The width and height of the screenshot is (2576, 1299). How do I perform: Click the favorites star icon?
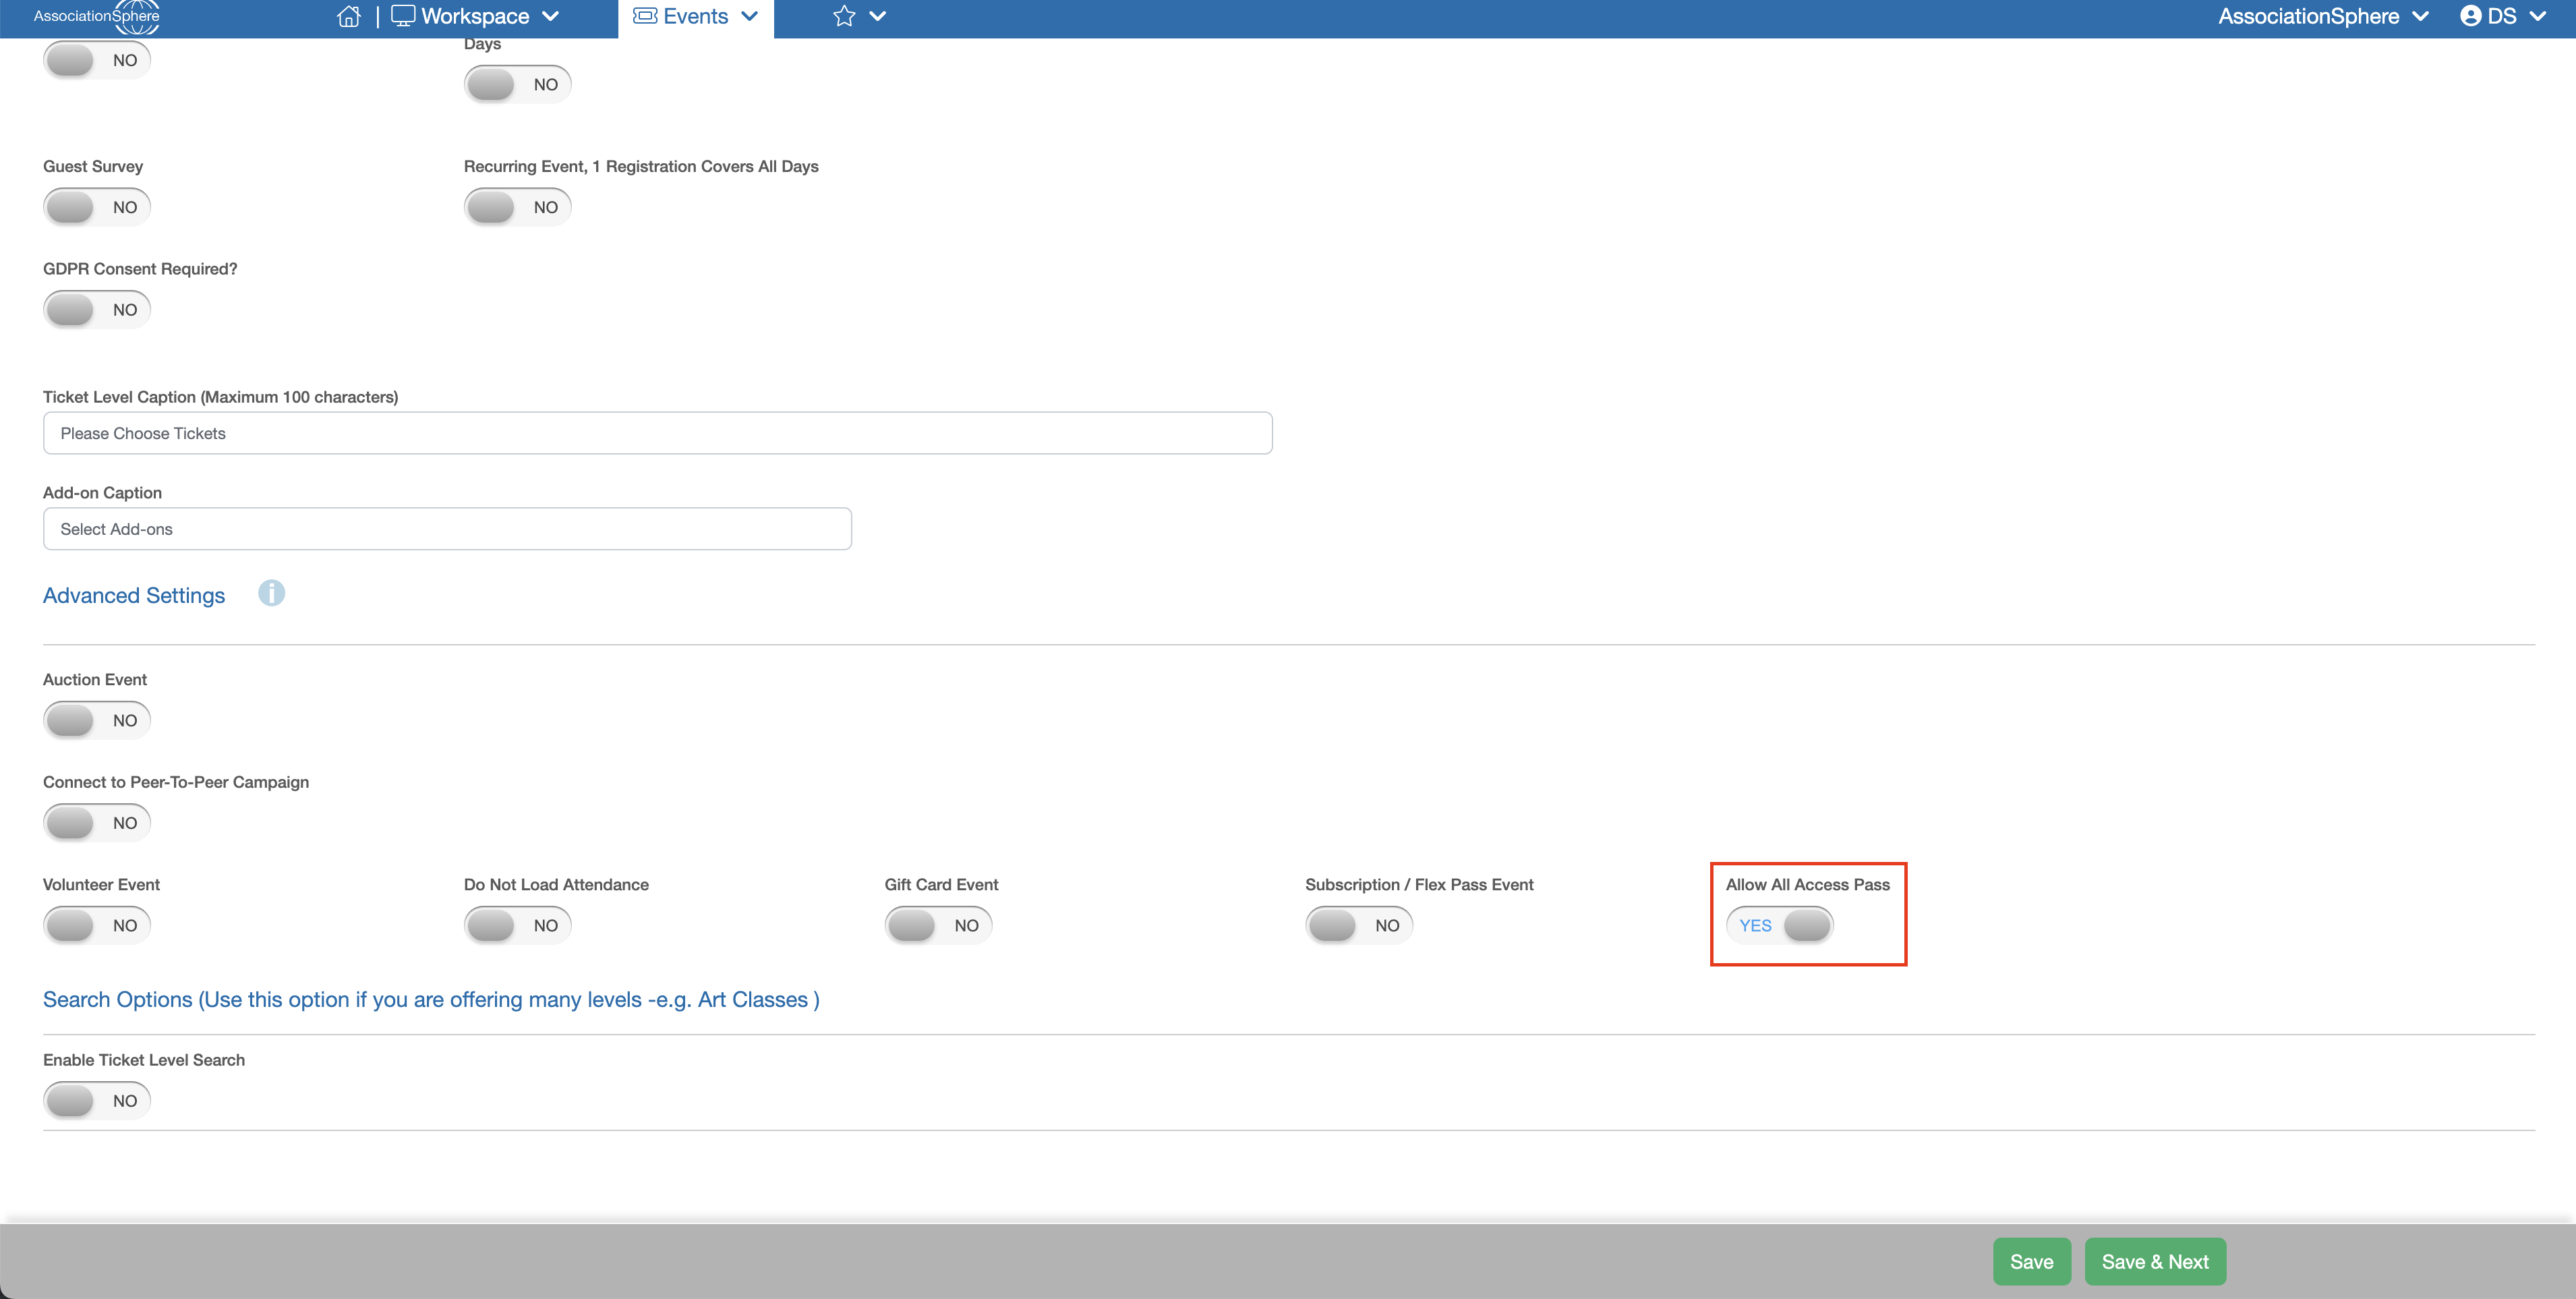pyautogui.click(x=844, y=16)
